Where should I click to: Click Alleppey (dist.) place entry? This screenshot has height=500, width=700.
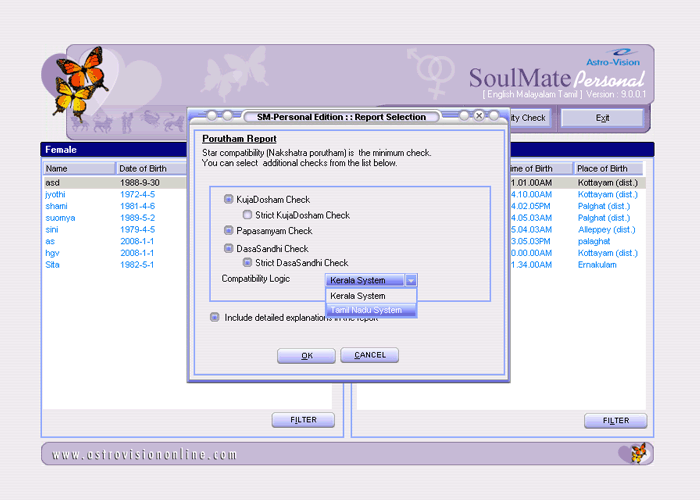606,229
